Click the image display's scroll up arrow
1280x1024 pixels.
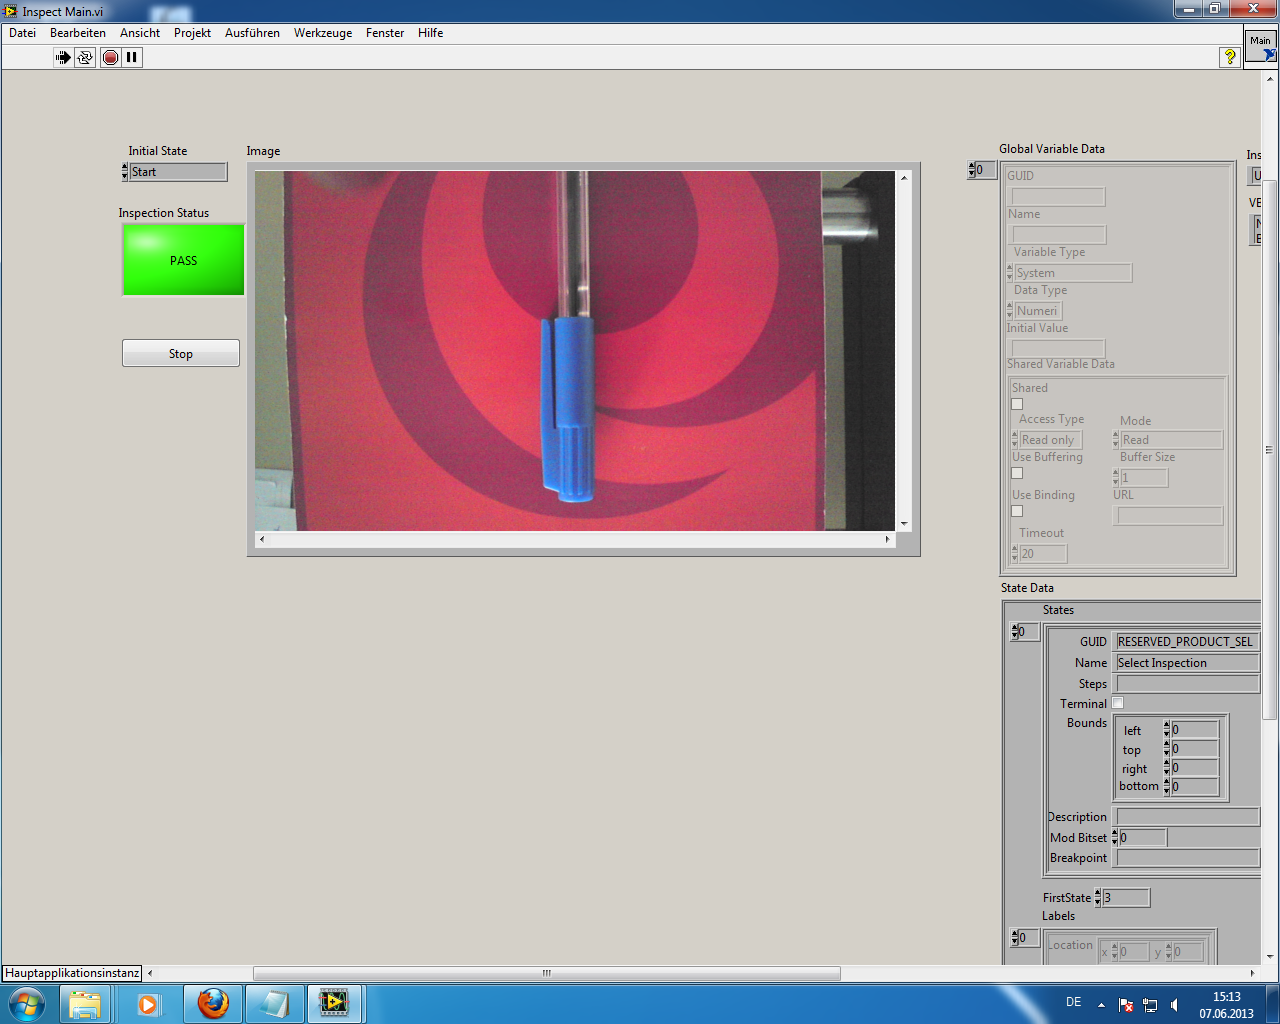point(904,178)
